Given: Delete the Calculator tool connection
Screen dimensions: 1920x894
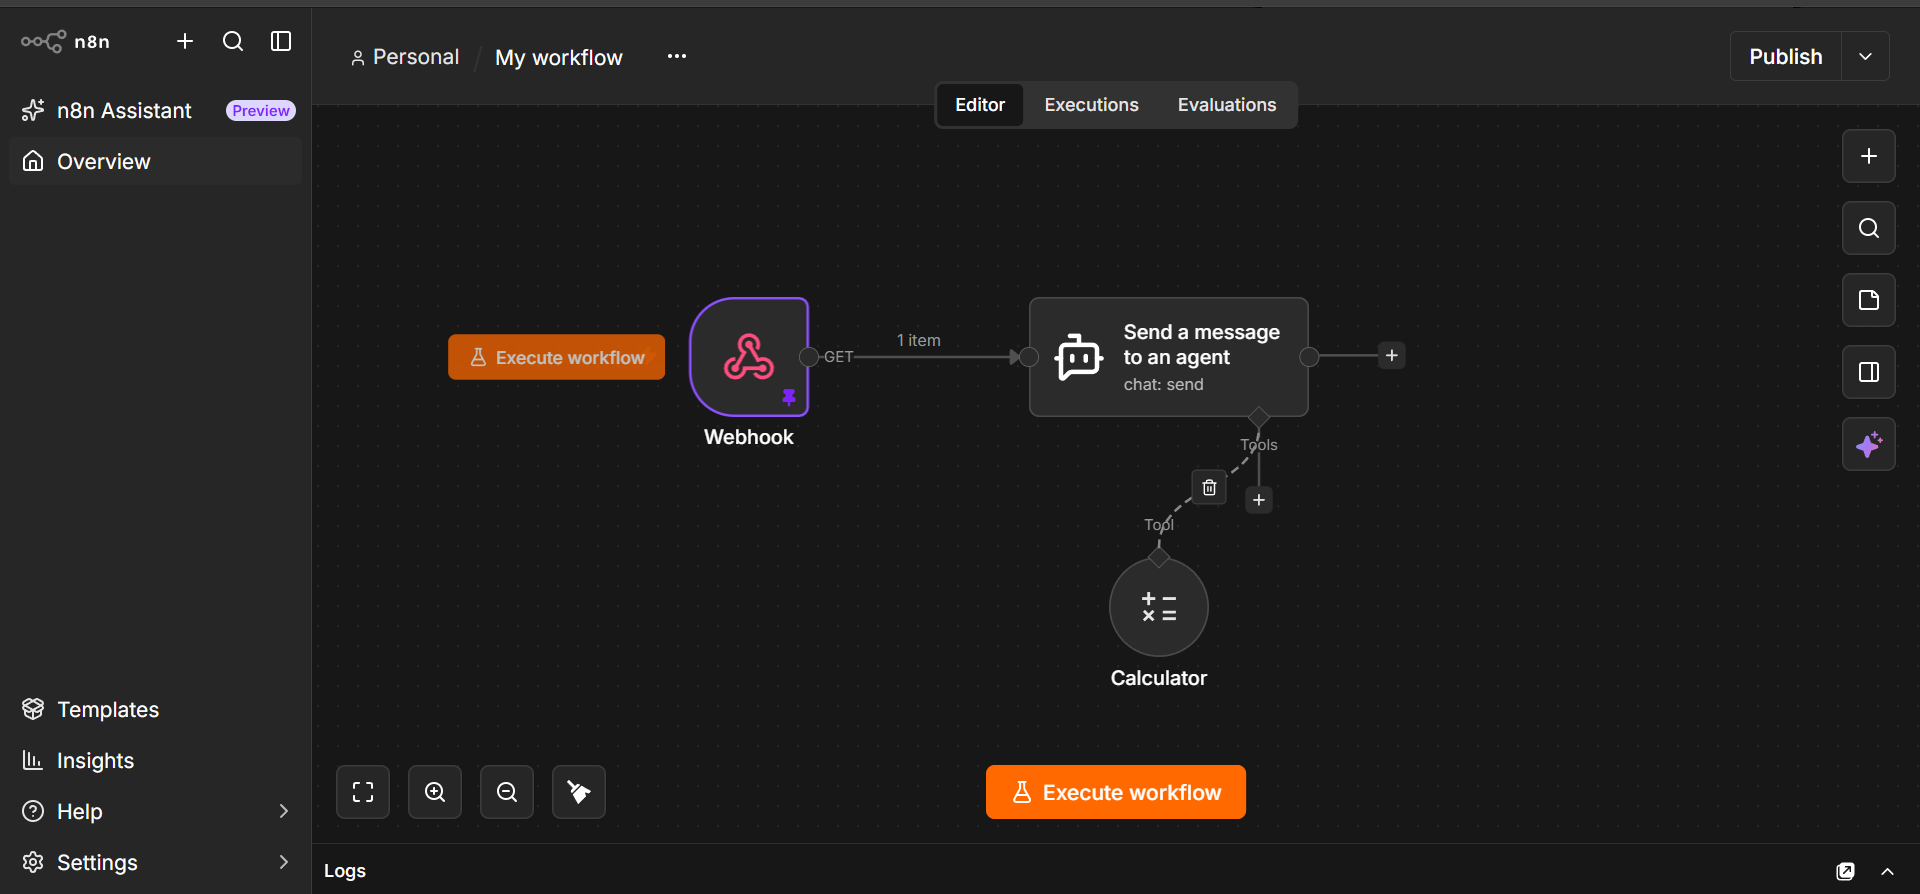Looking at the screenshot, I should coord(1209,487).
